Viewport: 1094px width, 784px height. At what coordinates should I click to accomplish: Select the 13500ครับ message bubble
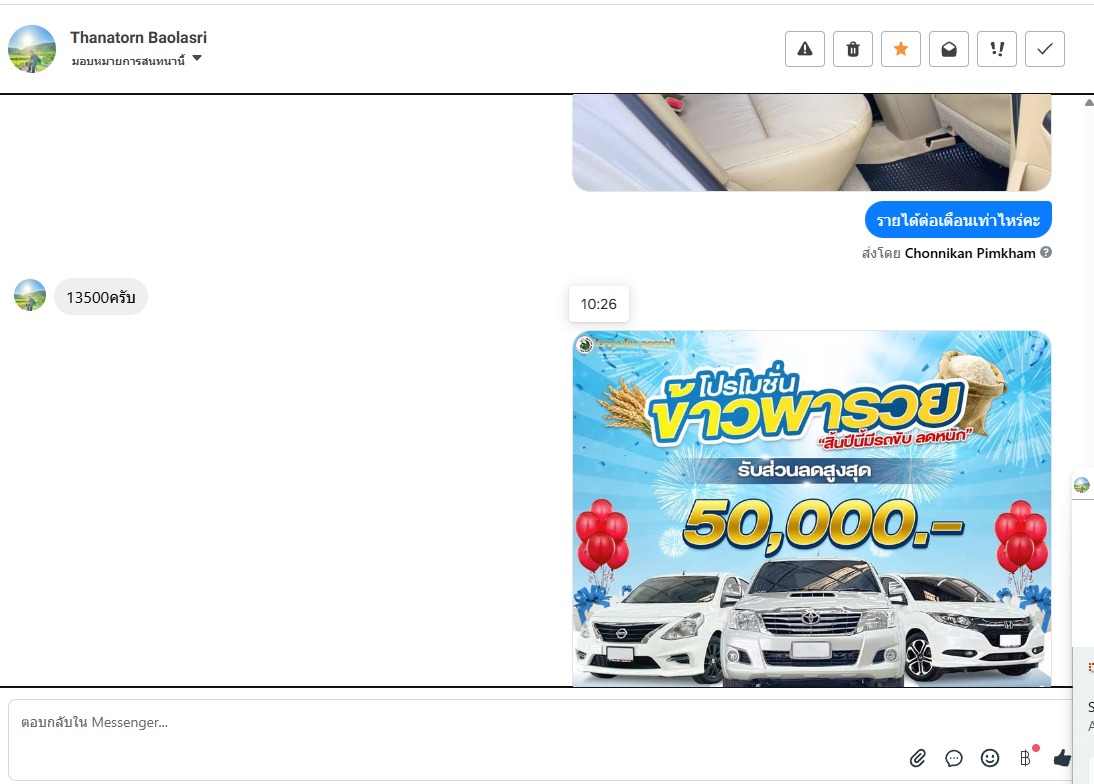pyautogui.click(x=100, y=297)
